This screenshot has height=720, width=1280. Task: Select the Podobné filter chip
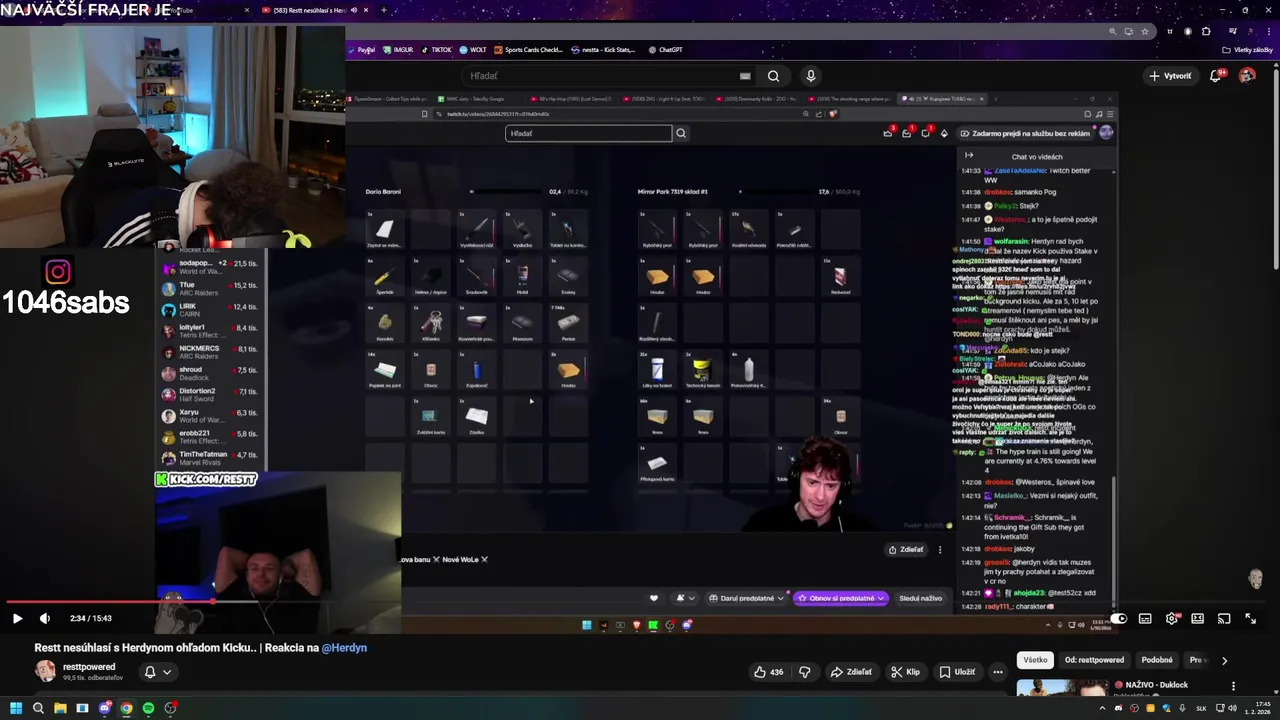tap(1157, 660)
